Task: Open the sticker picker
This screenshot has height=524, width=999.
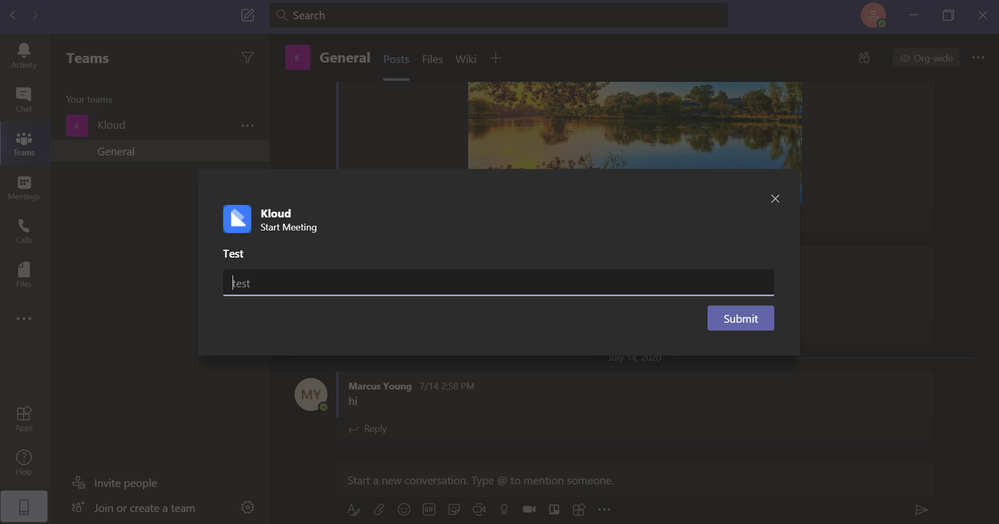Action: pos(454,509)
